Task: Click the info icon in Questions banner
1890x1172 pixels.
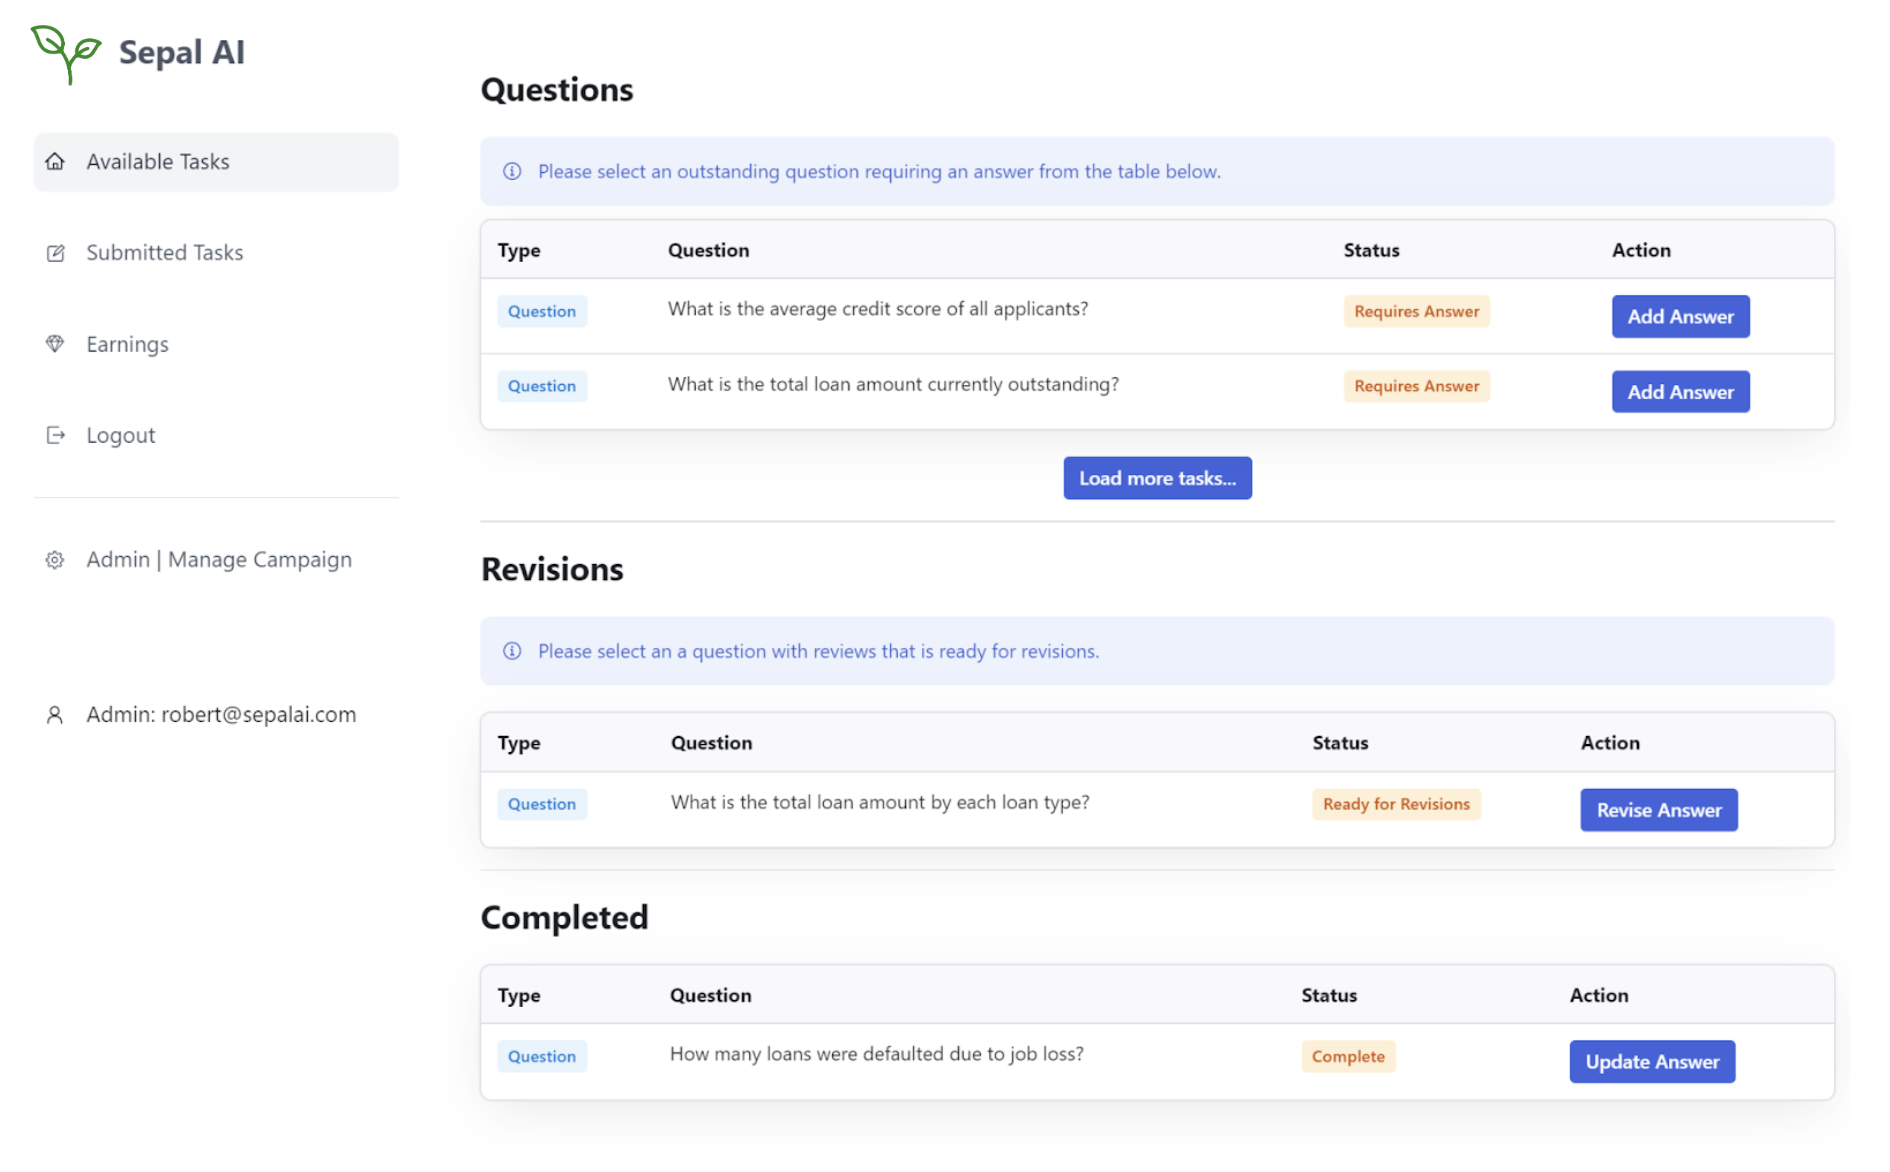Action: click(x=512, y=171)
